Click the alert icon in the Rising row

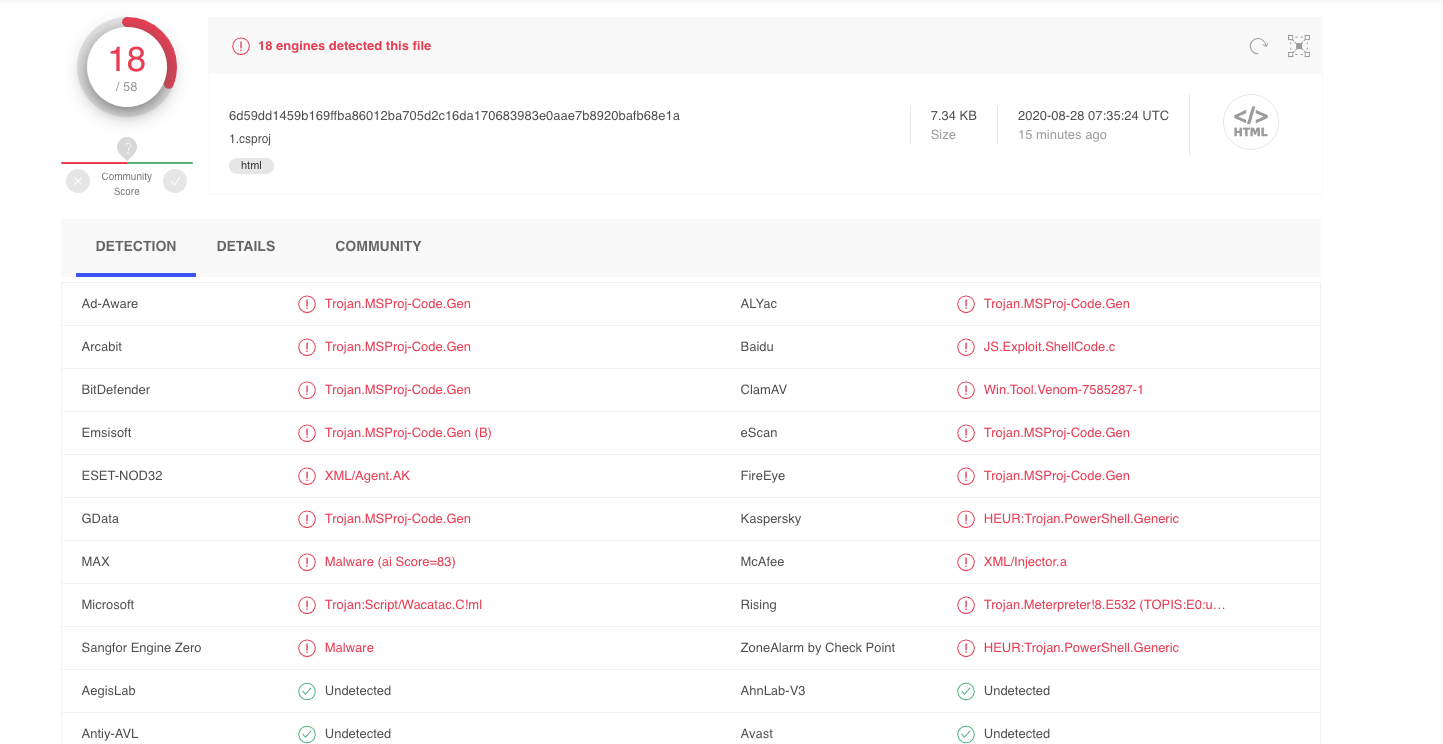(x=966, y=605)
